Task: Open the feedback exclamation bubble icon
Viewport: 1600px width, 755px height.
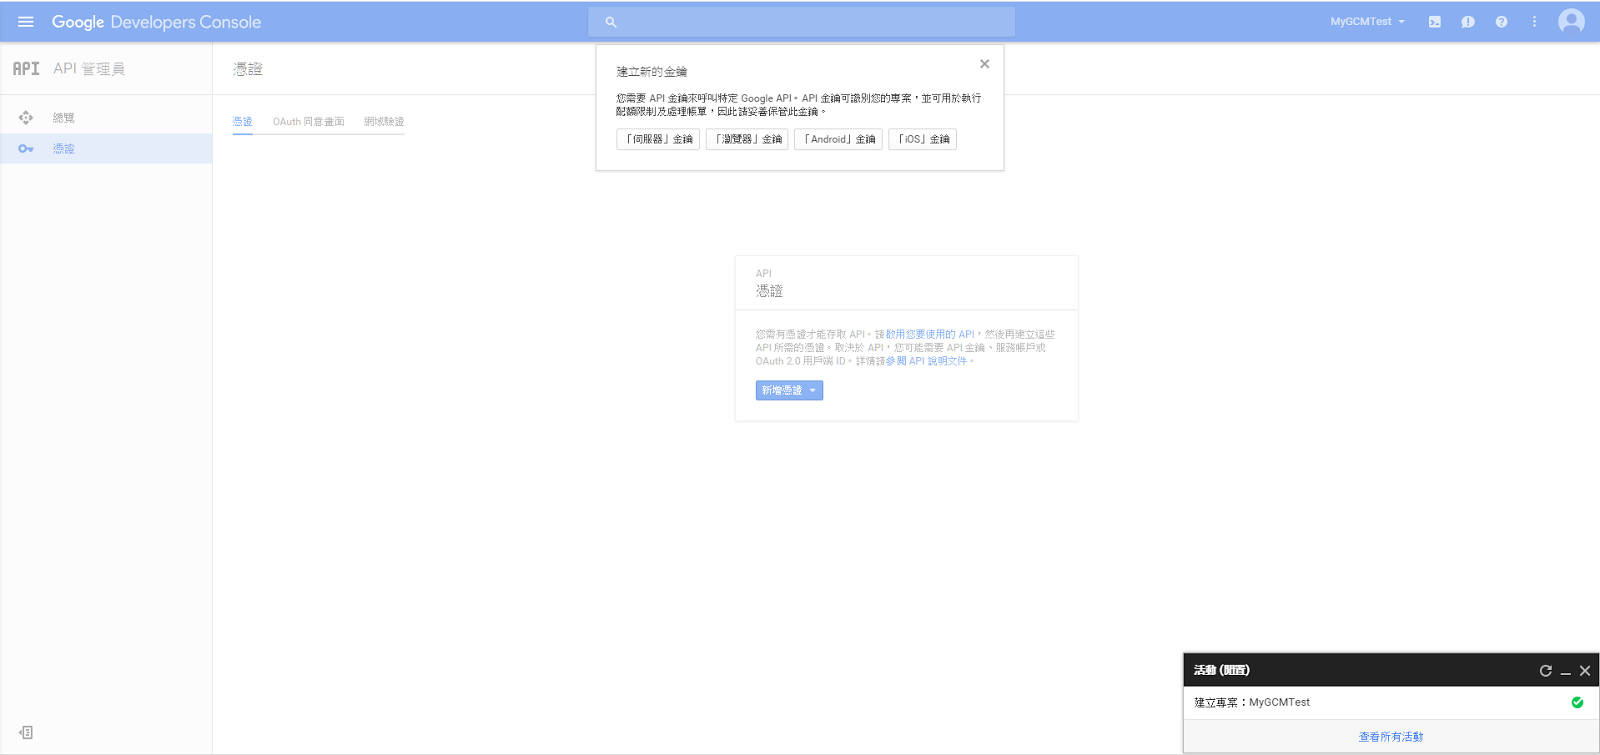Action: [1468, 22]
